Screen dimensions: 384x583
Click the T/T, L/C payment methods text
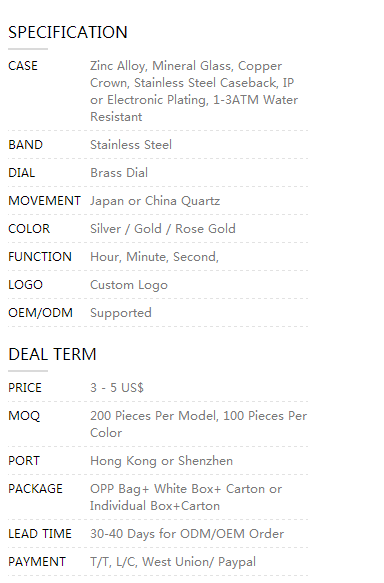[x=173, y=562]
